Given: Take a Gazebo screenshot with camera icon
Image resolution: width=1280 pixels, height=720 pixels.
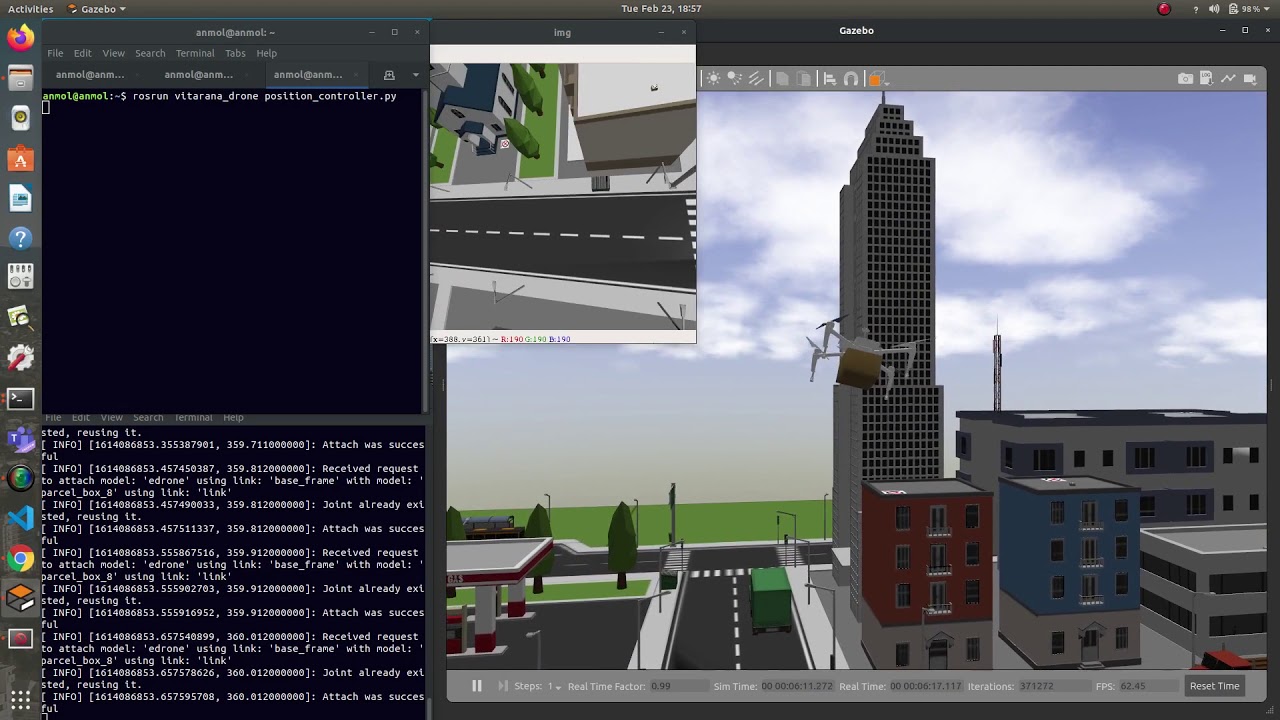Looking at the screenshot, I should pos(1185,78).
